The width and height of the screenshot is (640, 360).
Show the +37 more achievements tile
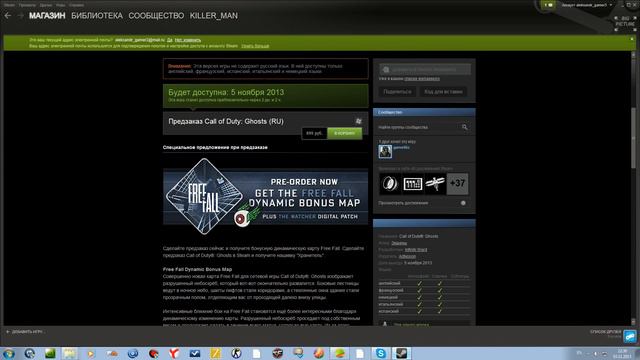(458, 184)
